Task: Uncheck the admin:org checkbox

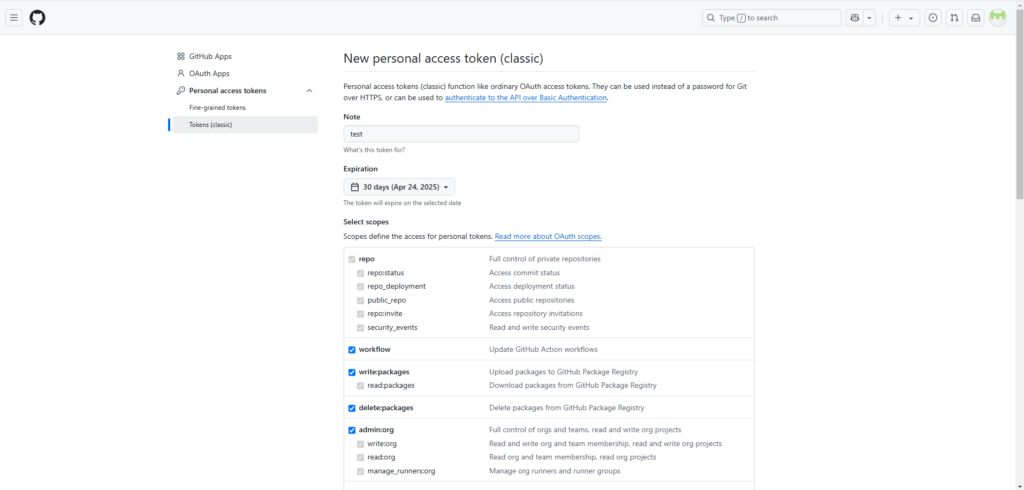Action: pyautogui.click(x=352, y=431)
